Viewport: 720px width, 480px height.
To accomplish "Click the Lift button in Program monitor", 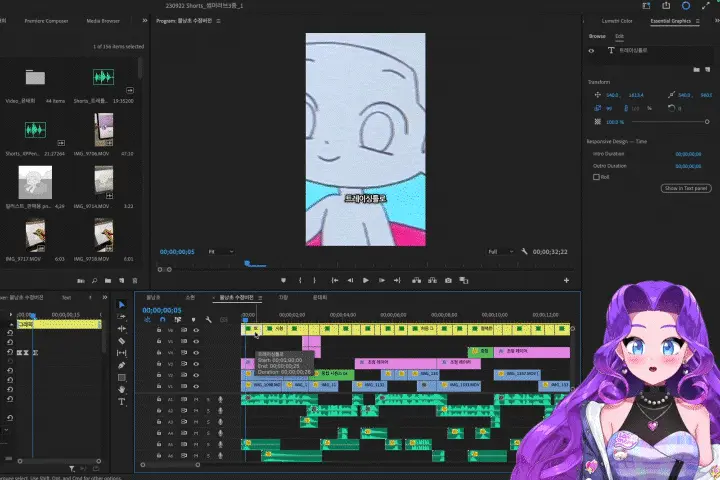I will [x=416, y=280].
